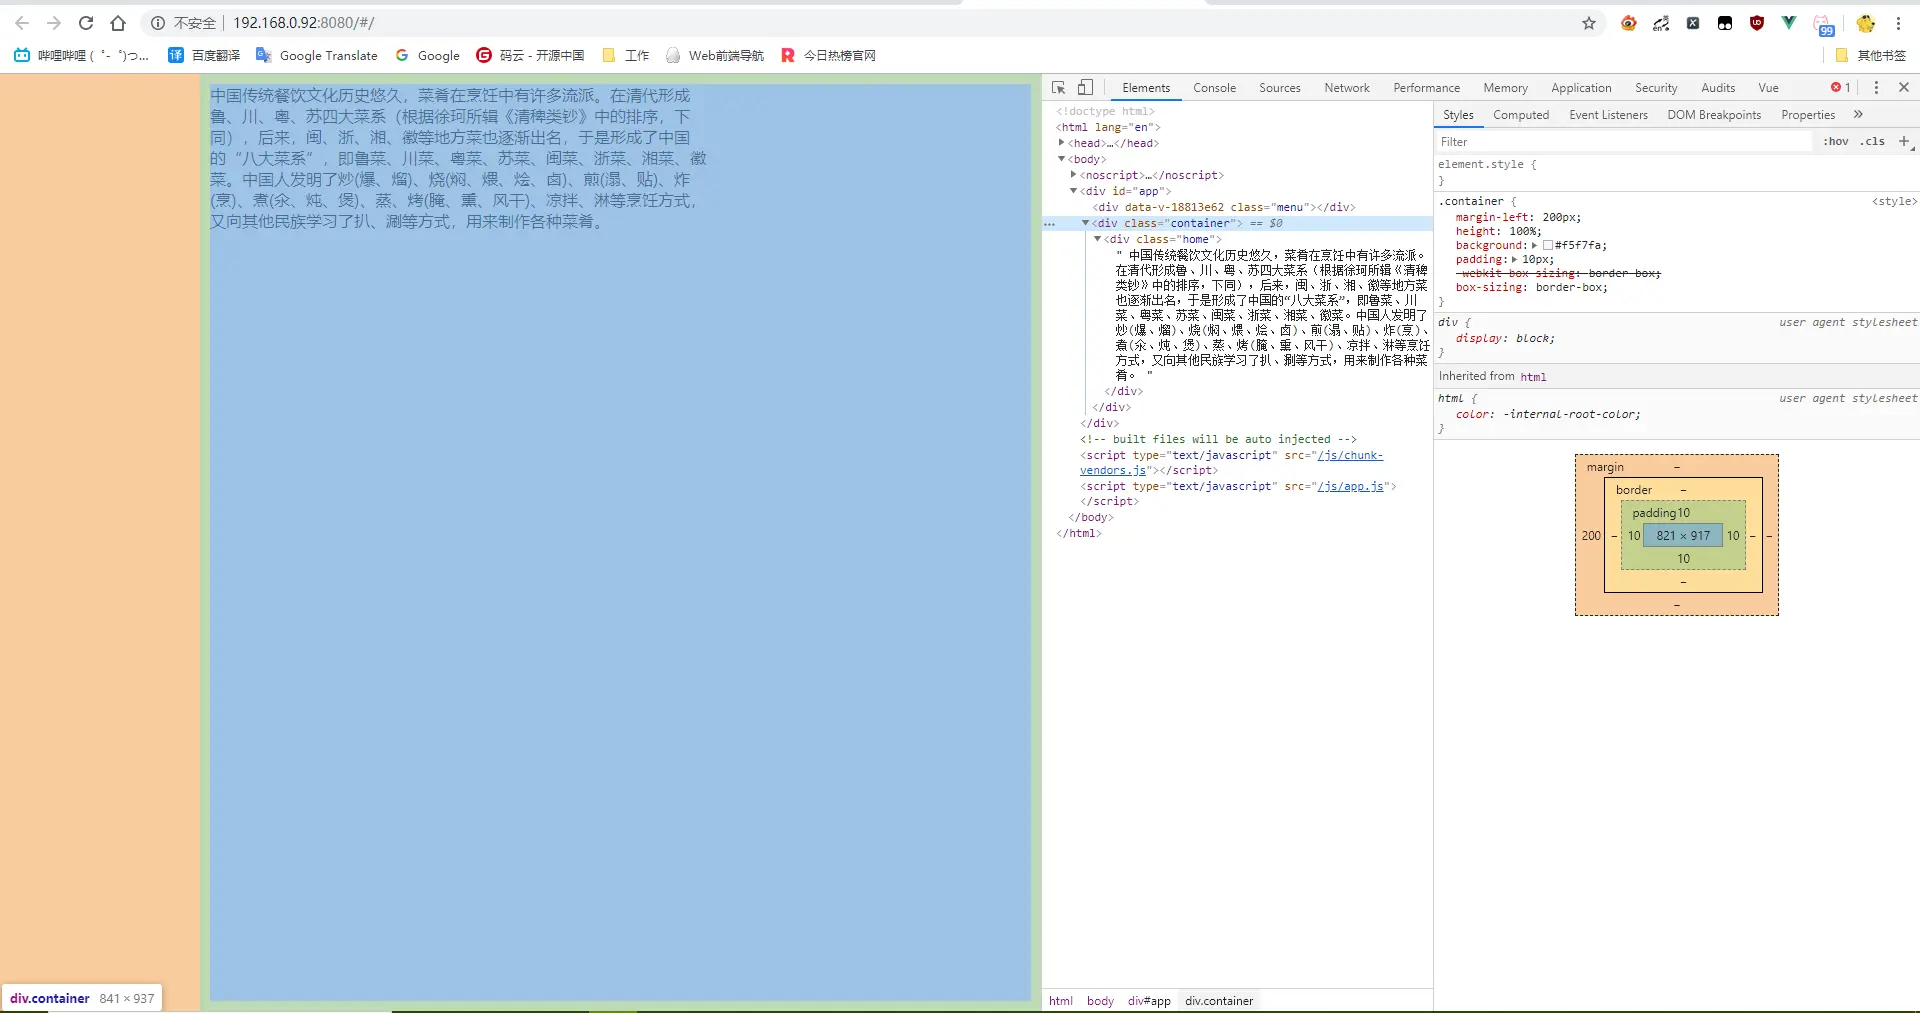Viewport: 1920px width, 1013px height.
Task: Switch to the Memory tab
Action: pyautogui.click(x=1506, y=88)
